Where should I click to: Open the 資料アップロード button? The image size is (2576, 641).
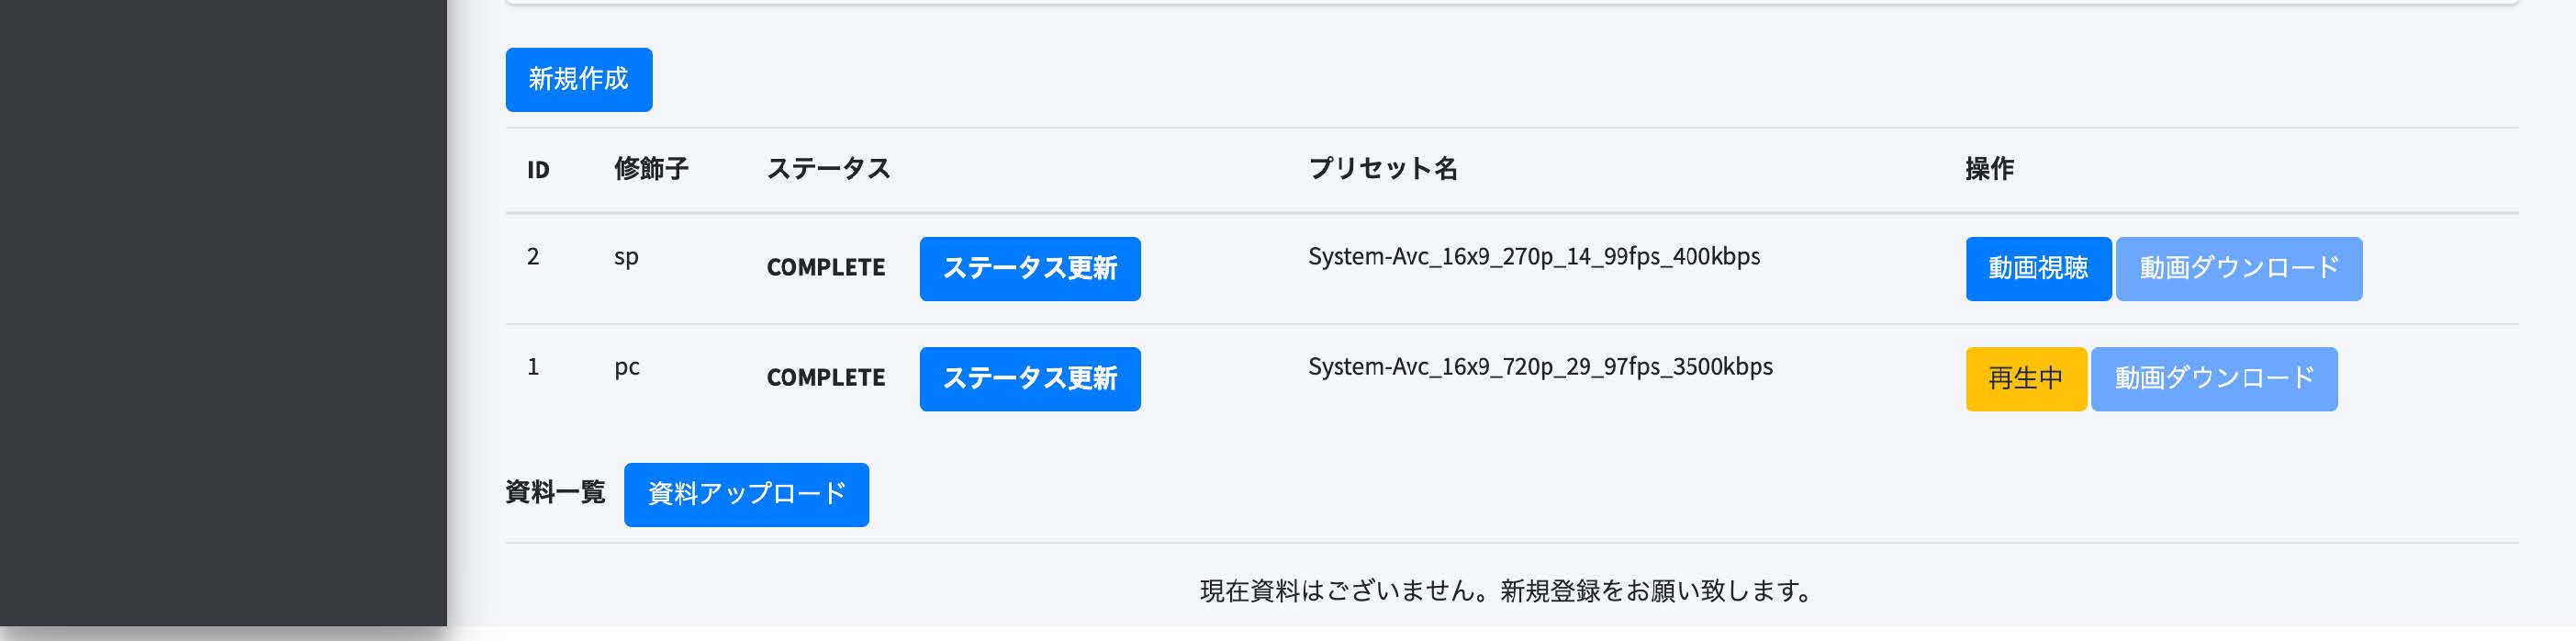coord(746,494)
